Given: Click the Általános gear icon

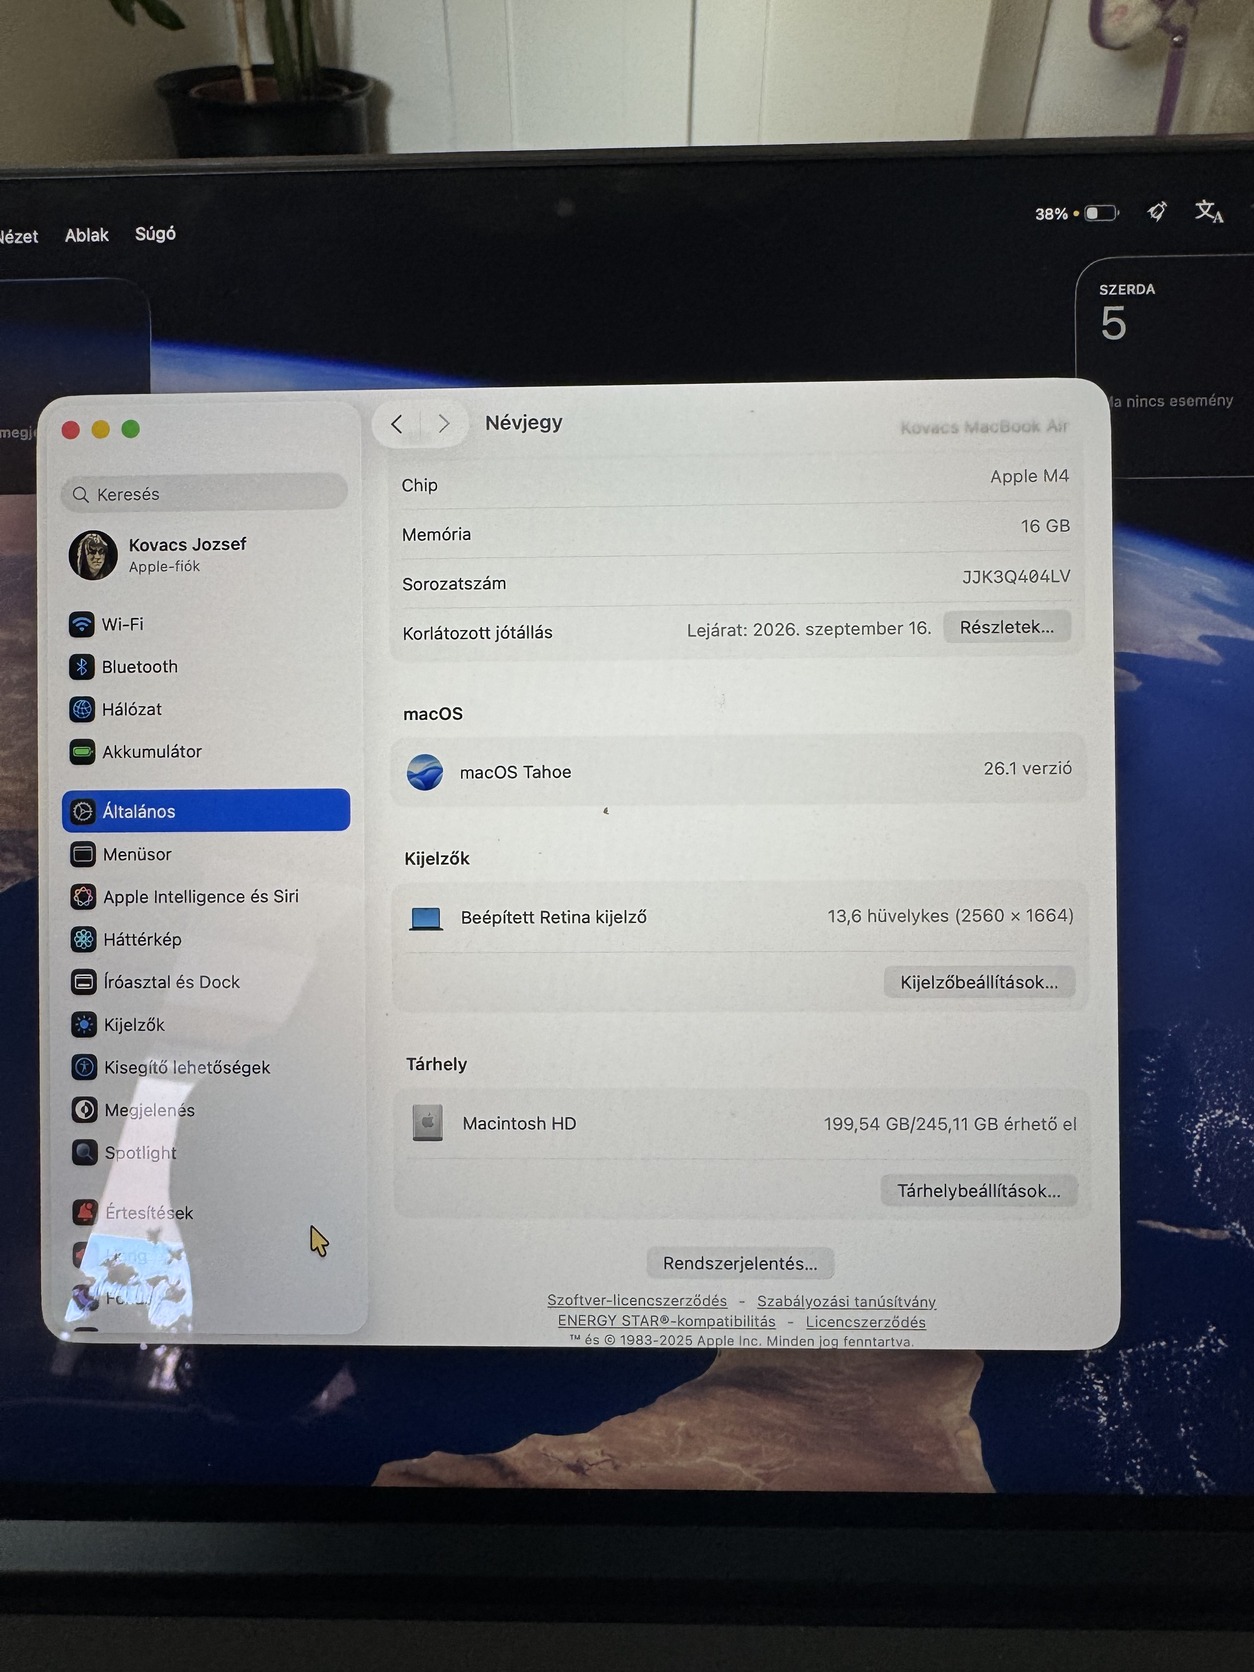Looking at the screenshot, I should [x=84, y=811].
